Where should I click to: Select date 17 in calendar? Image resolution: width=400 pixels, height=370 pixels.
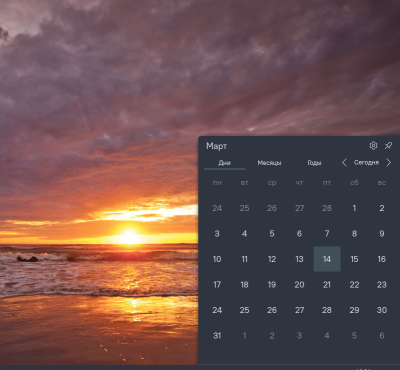tap(217, 285)
